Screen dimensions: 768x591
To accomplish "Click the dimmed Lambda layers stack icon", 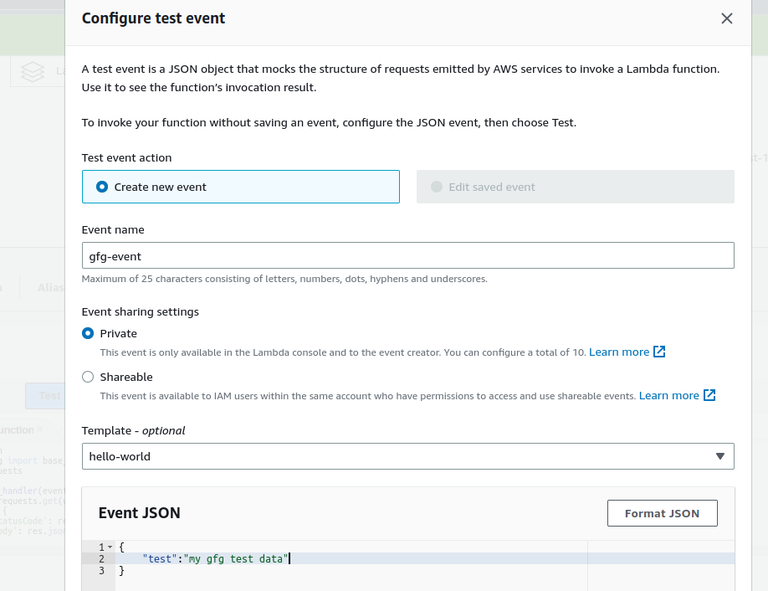I will 33,72.
